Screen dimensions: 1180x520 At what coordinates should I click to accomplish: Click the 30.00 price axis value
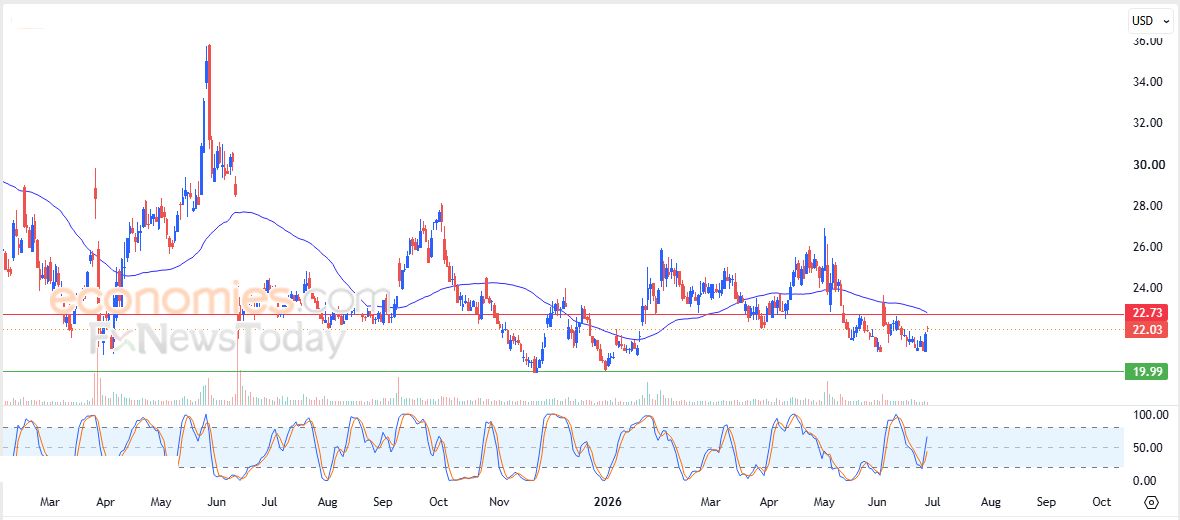[1149, 165]
